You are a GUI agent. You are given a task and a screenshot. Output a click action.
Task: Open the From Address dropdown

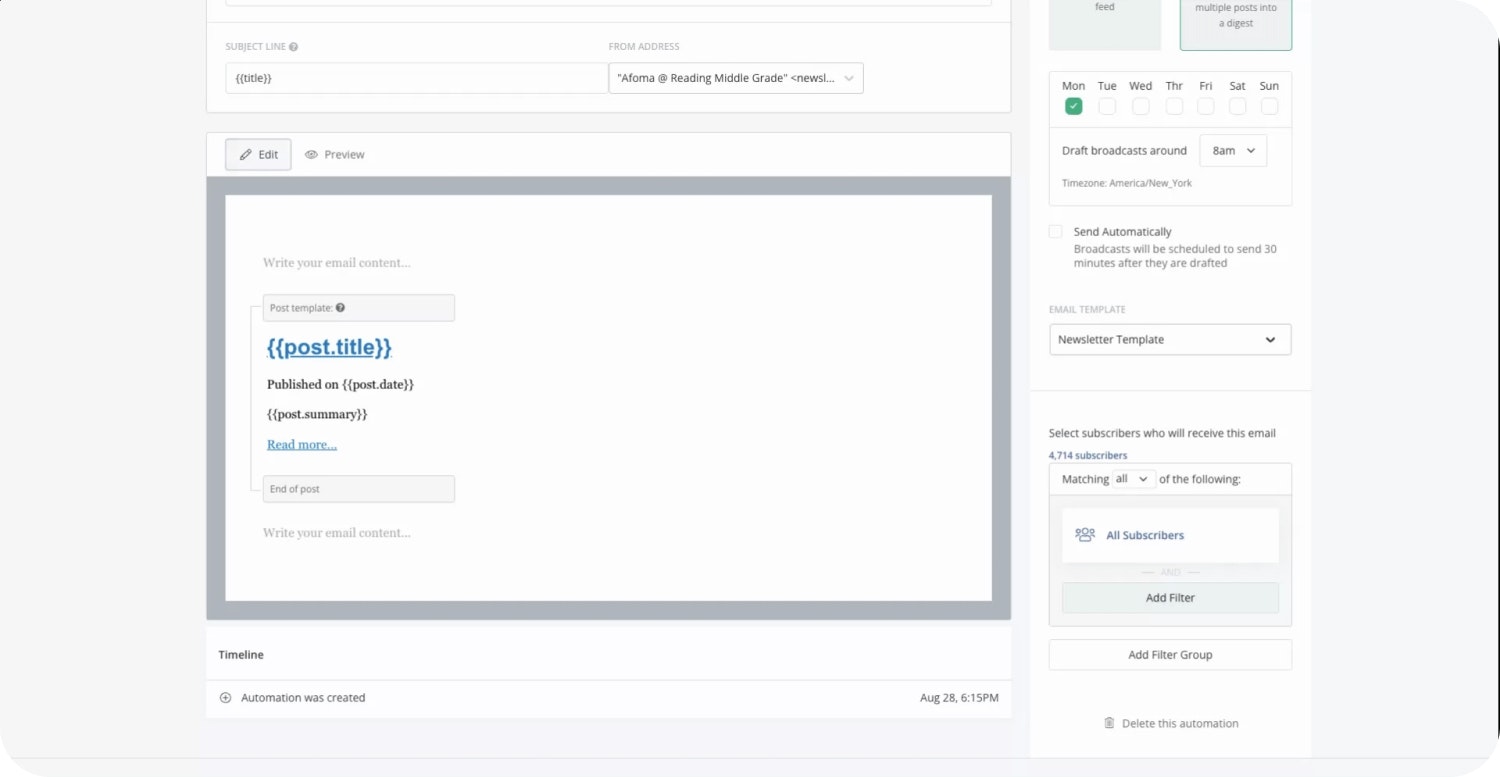click(x=735, y=78)
